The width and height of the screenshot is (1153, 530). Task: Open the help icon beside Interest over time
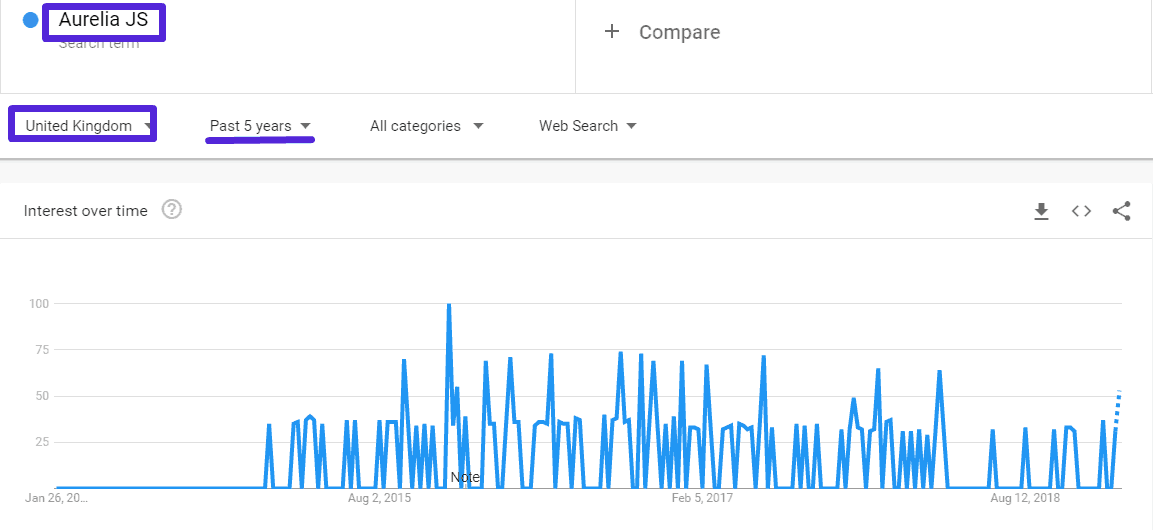click(172, 210)
